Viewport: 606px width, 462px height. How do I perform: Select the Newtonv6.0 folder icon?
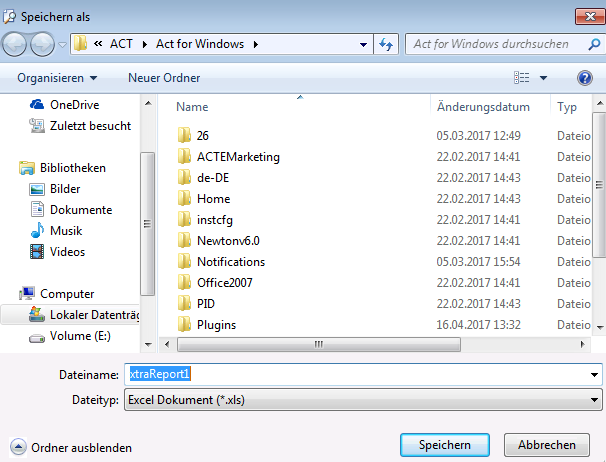184,240
